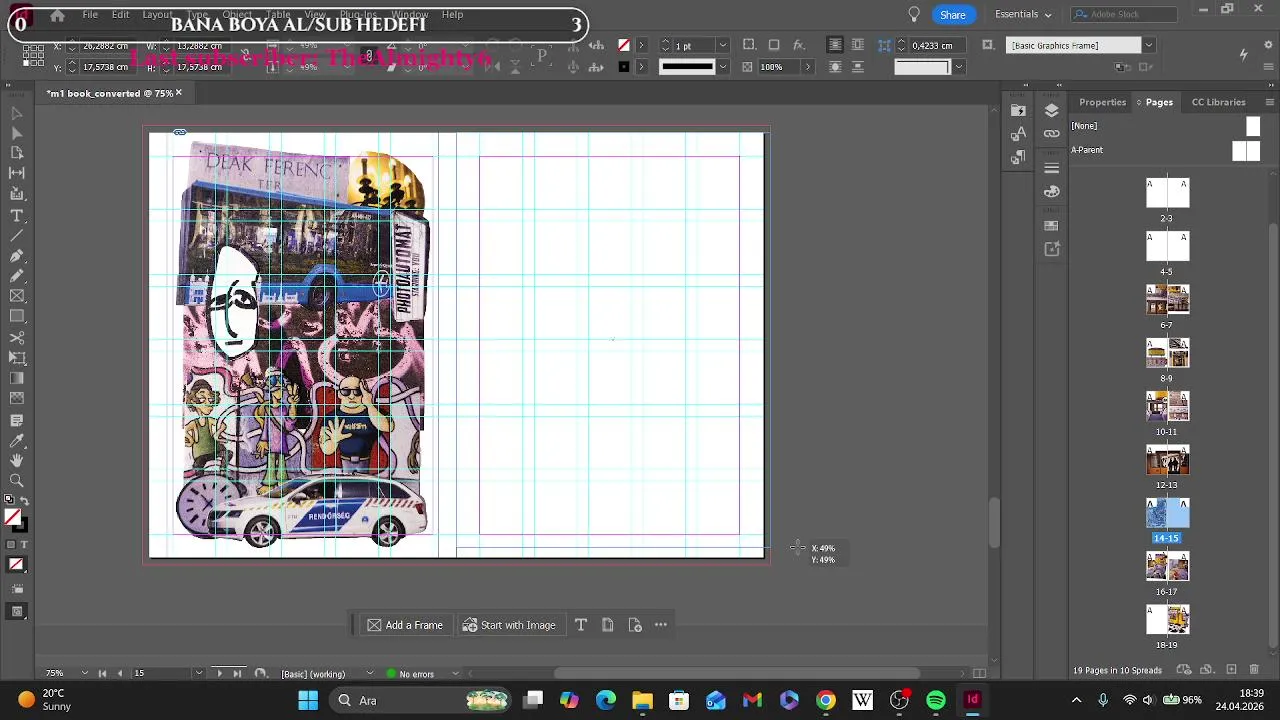Select the Page tool
This screenshot has width=1280, height=720.
point(17,153)
